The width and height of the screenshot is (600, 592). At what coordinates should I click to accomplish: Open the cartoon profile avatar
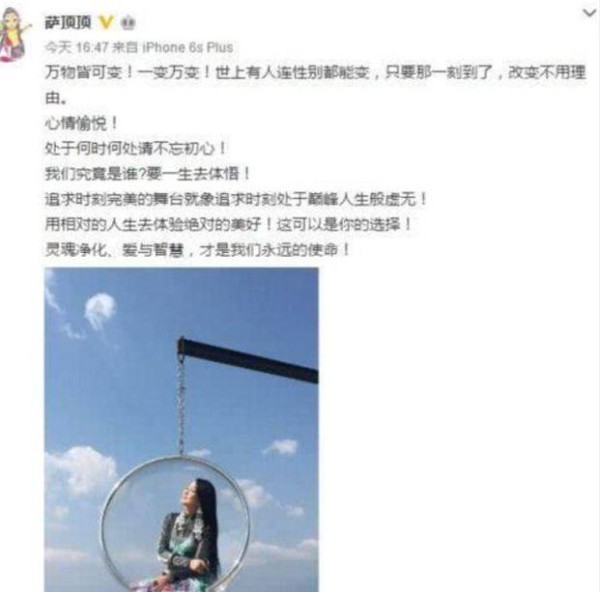(x=15, y=34)
